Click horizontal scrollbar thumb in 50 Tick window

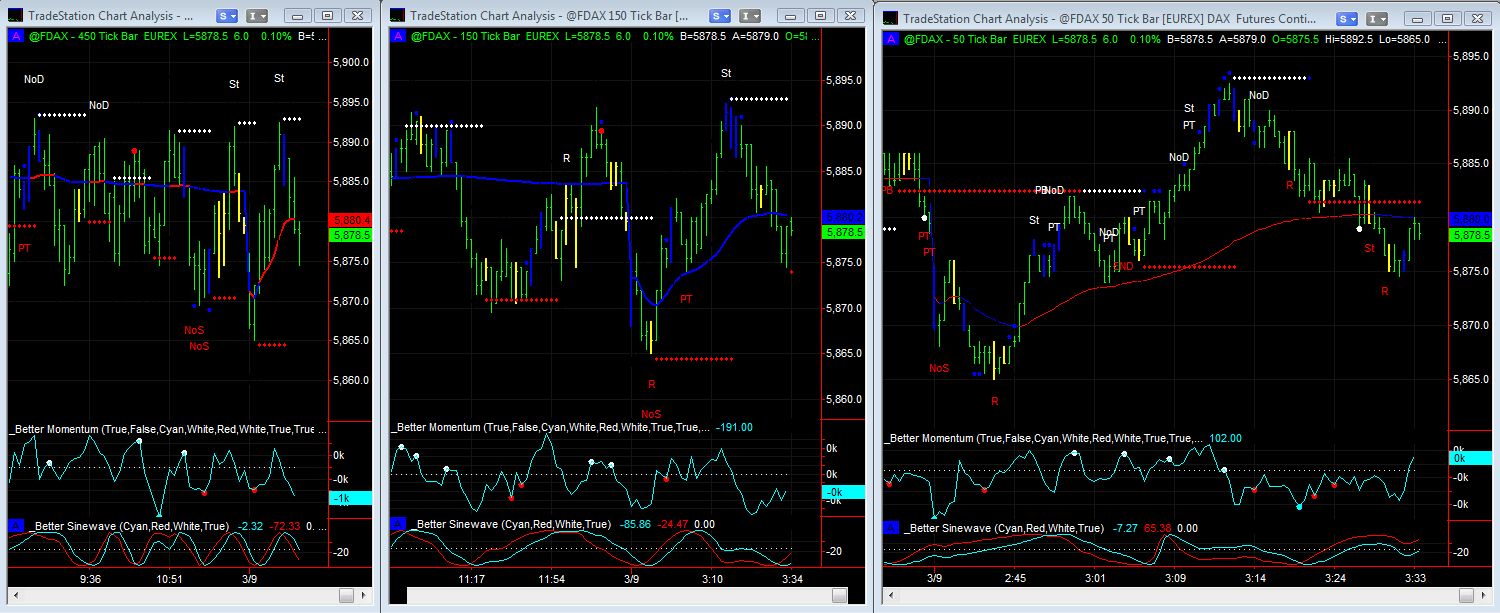[x=1467, y=596]
